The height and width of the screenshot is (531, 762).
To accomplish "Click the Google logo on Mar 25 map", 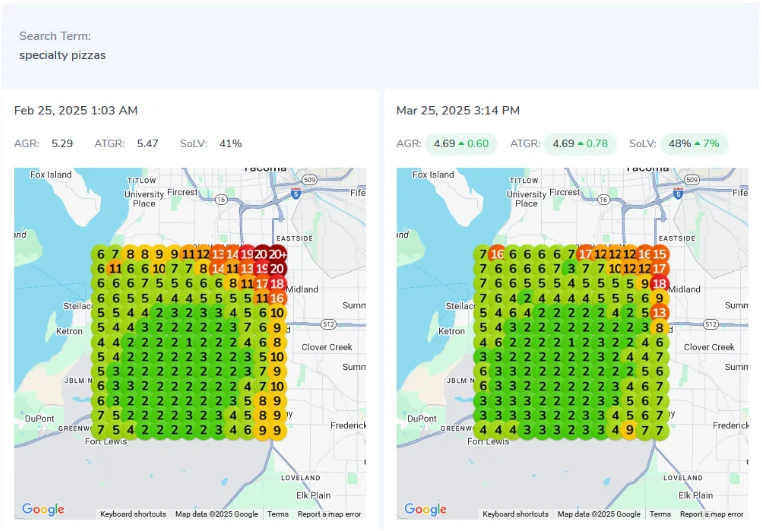I will point(426,509).
